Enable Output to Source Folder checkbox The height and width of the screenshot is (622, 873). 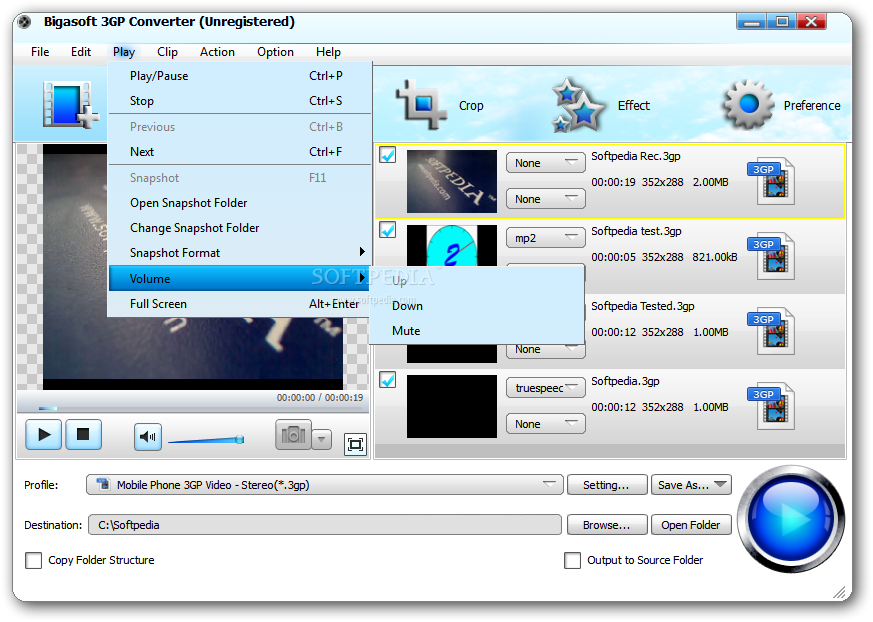[x=572, y=560]
